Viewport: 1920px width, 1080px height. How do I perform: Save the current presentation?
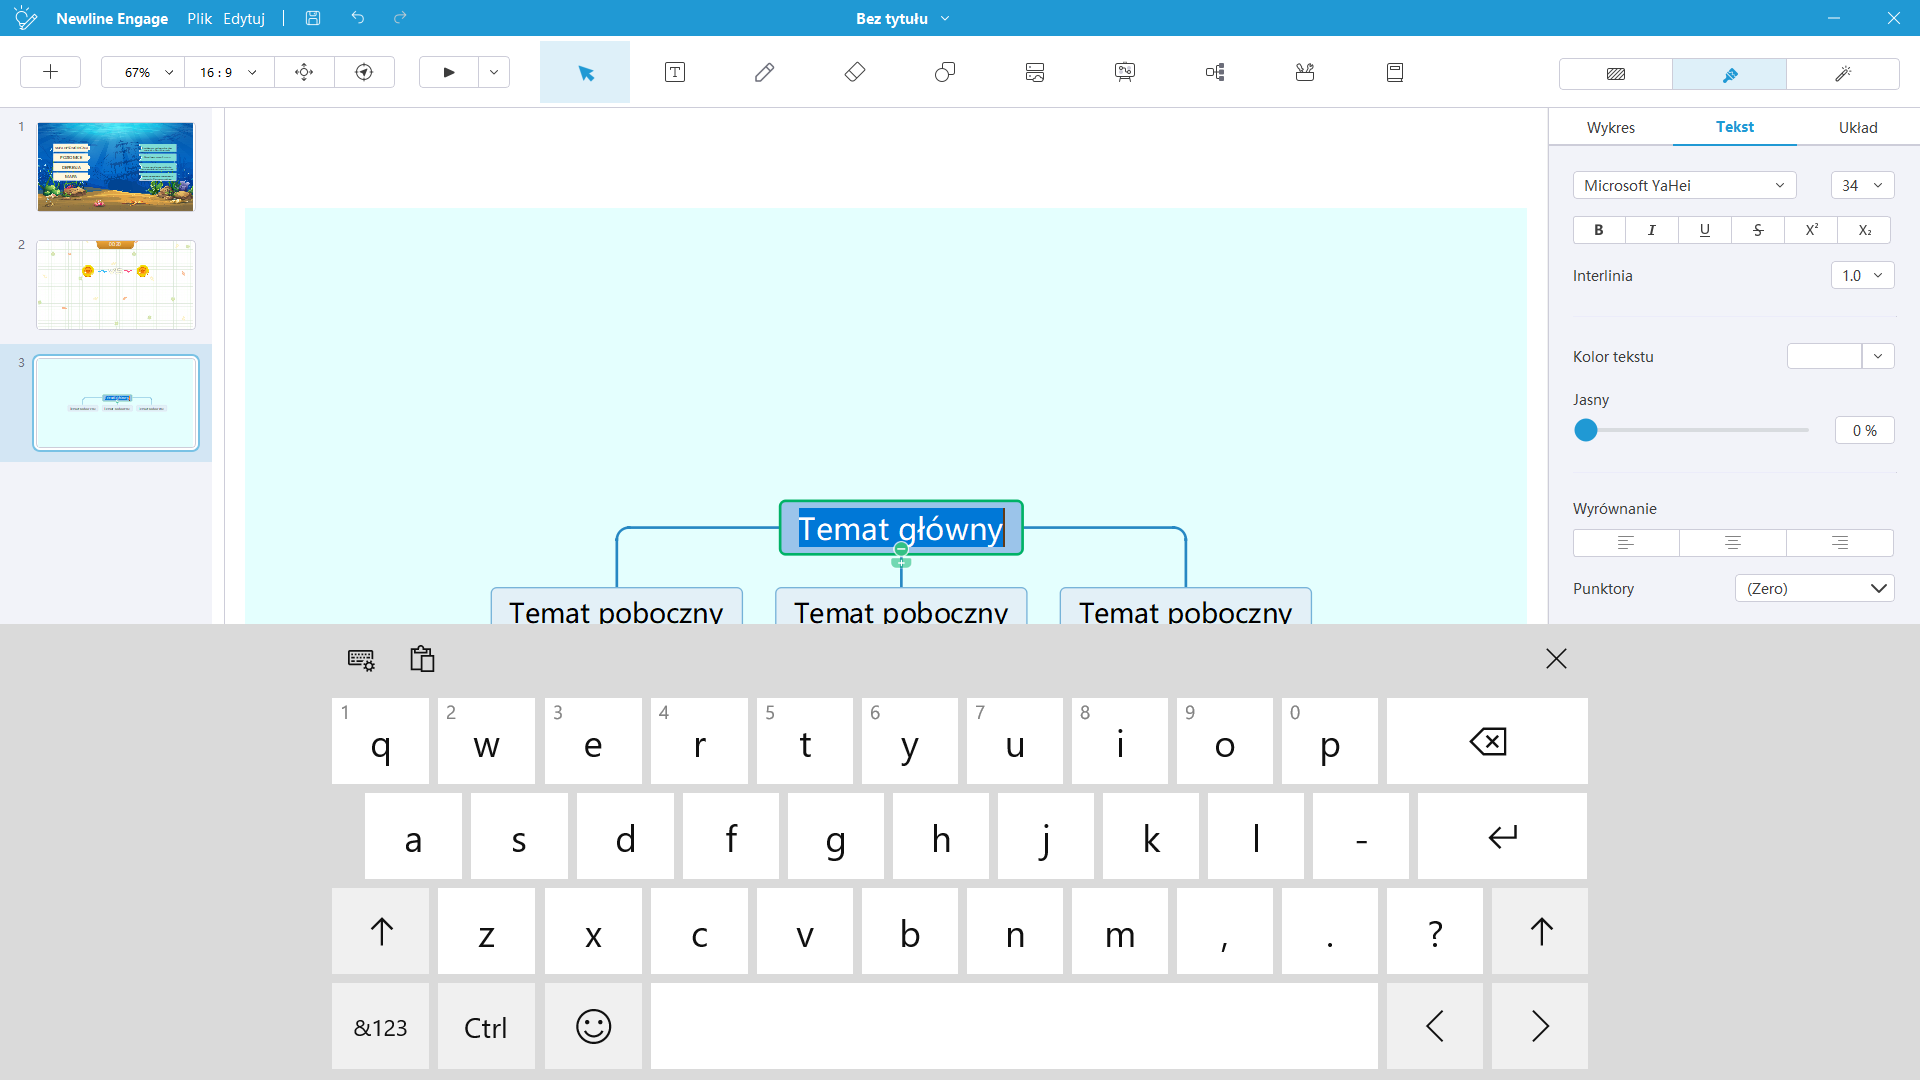(313, 18)
